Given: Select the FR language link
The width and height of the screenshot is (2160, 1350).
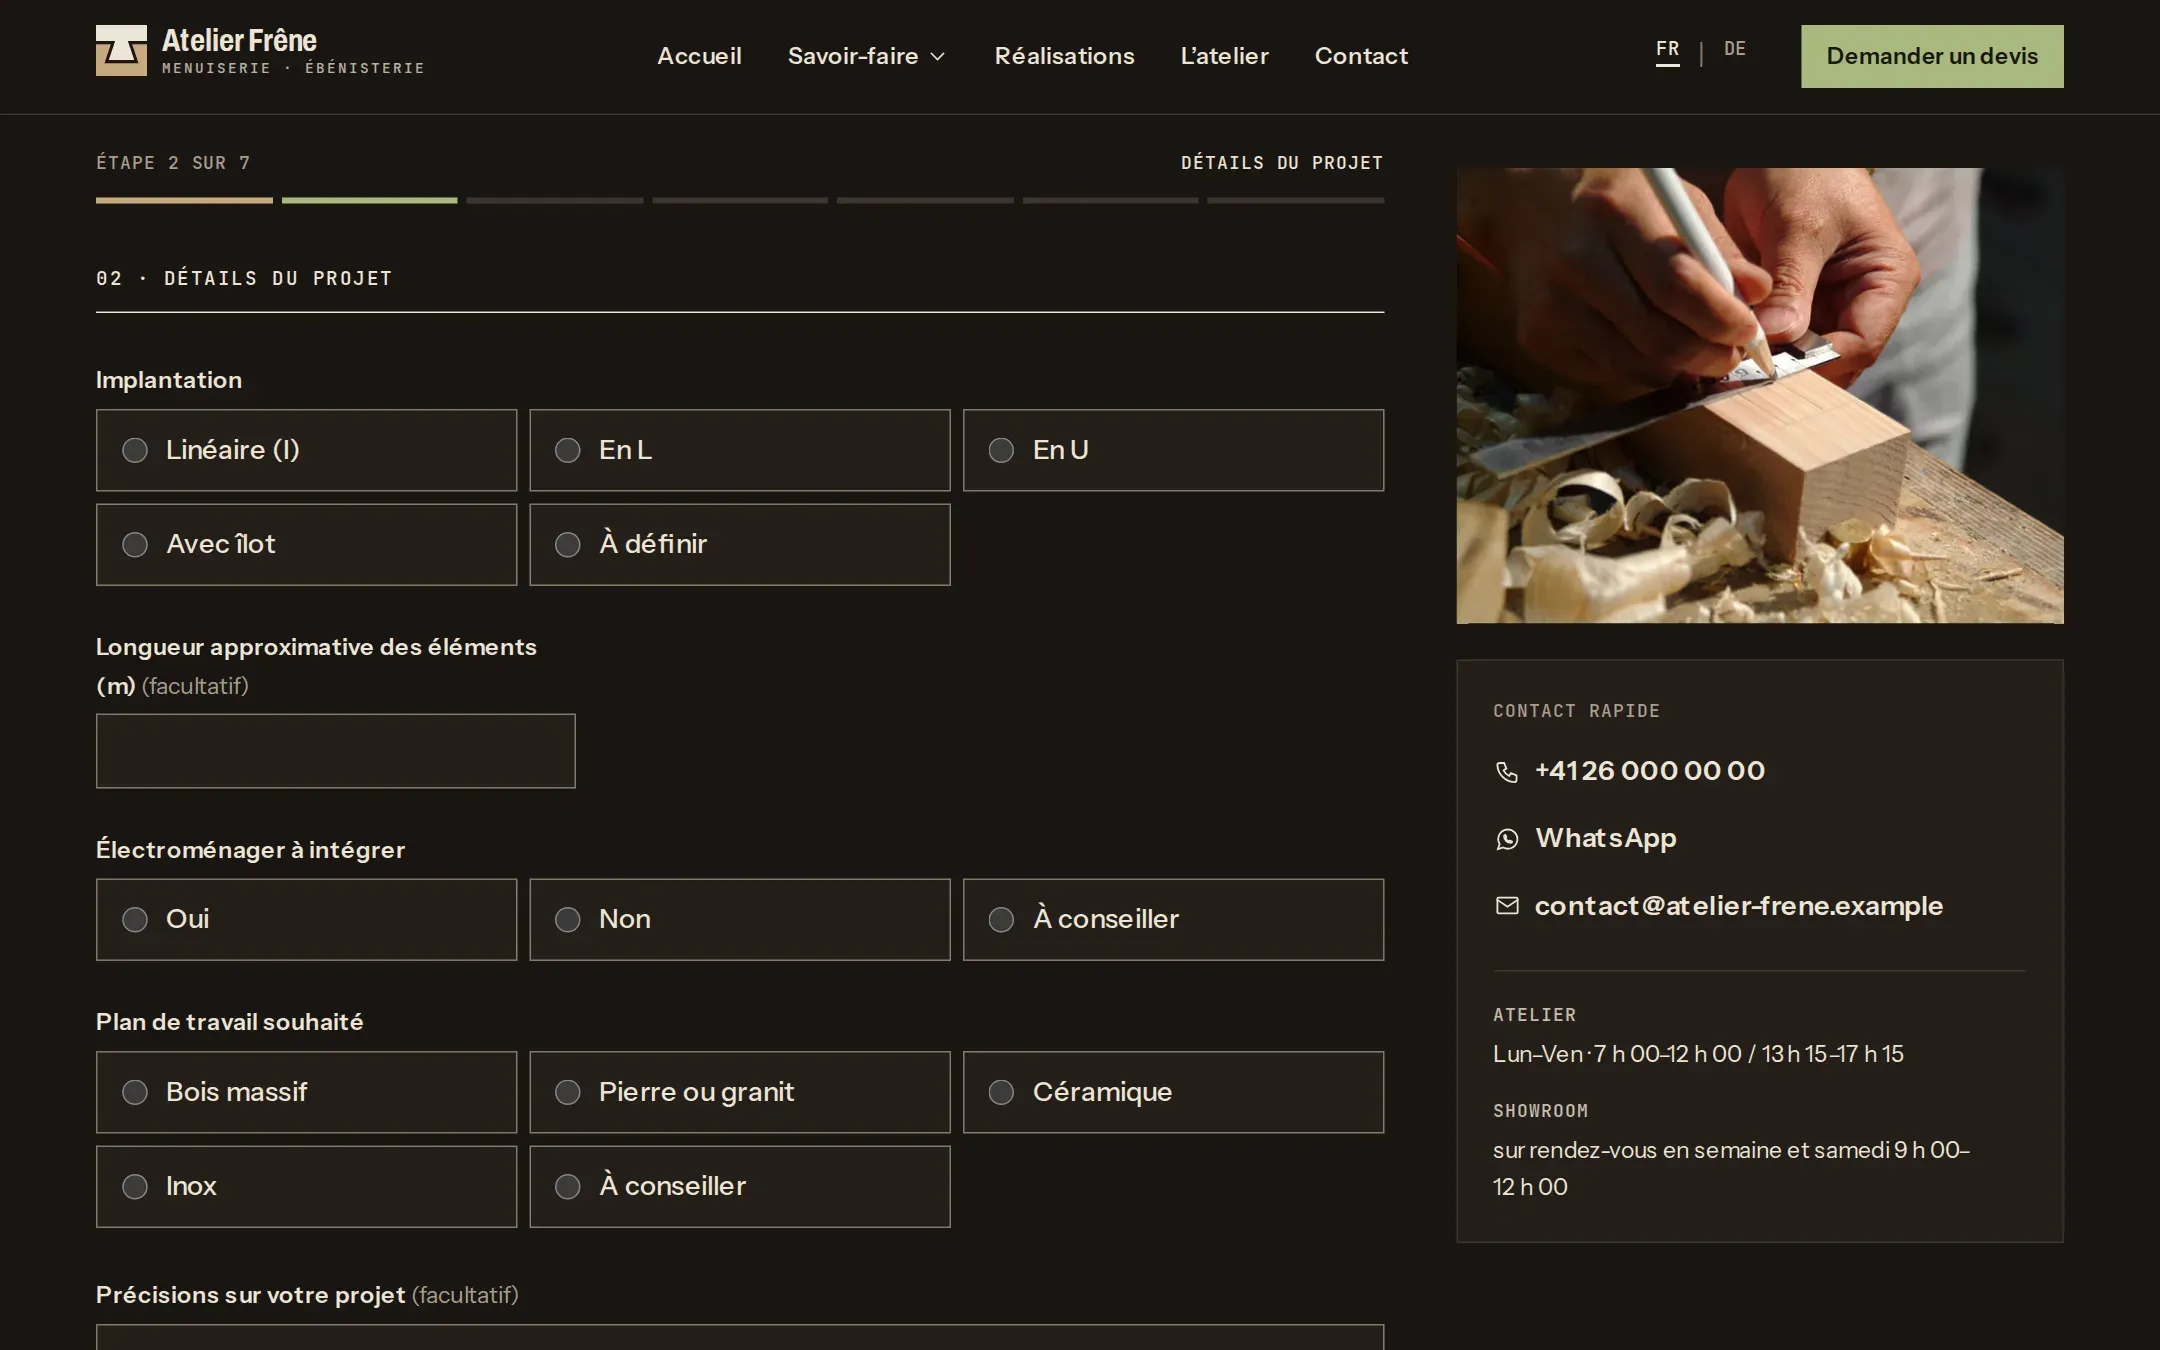Looking at the screenshot, I should [x=1667, y=50].
